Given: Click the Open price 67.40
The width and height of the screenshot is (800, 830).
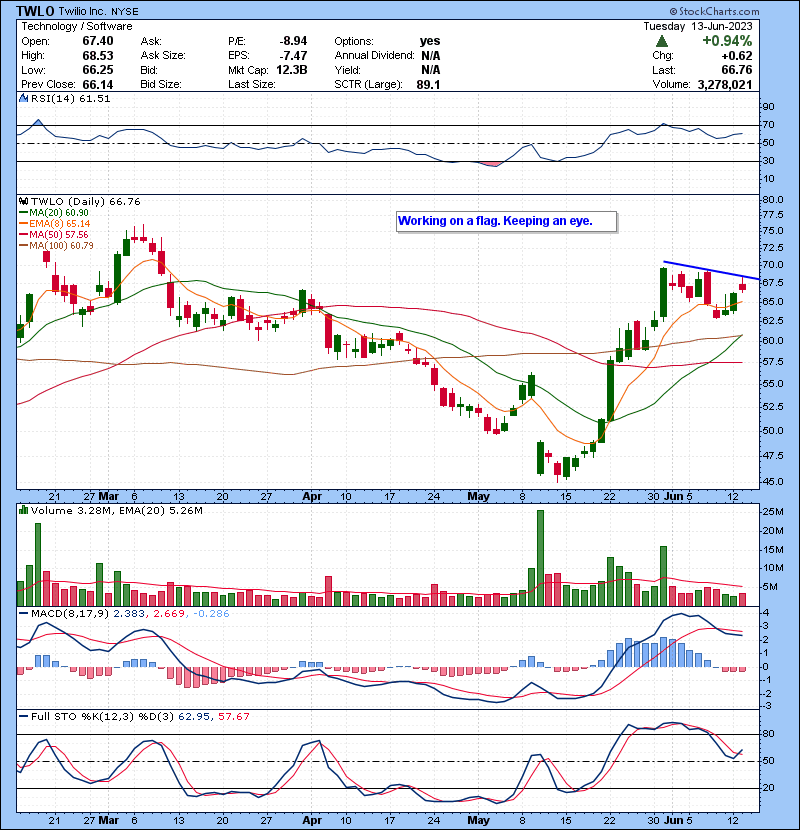Looking at the screenshot, I should (98, 41).
